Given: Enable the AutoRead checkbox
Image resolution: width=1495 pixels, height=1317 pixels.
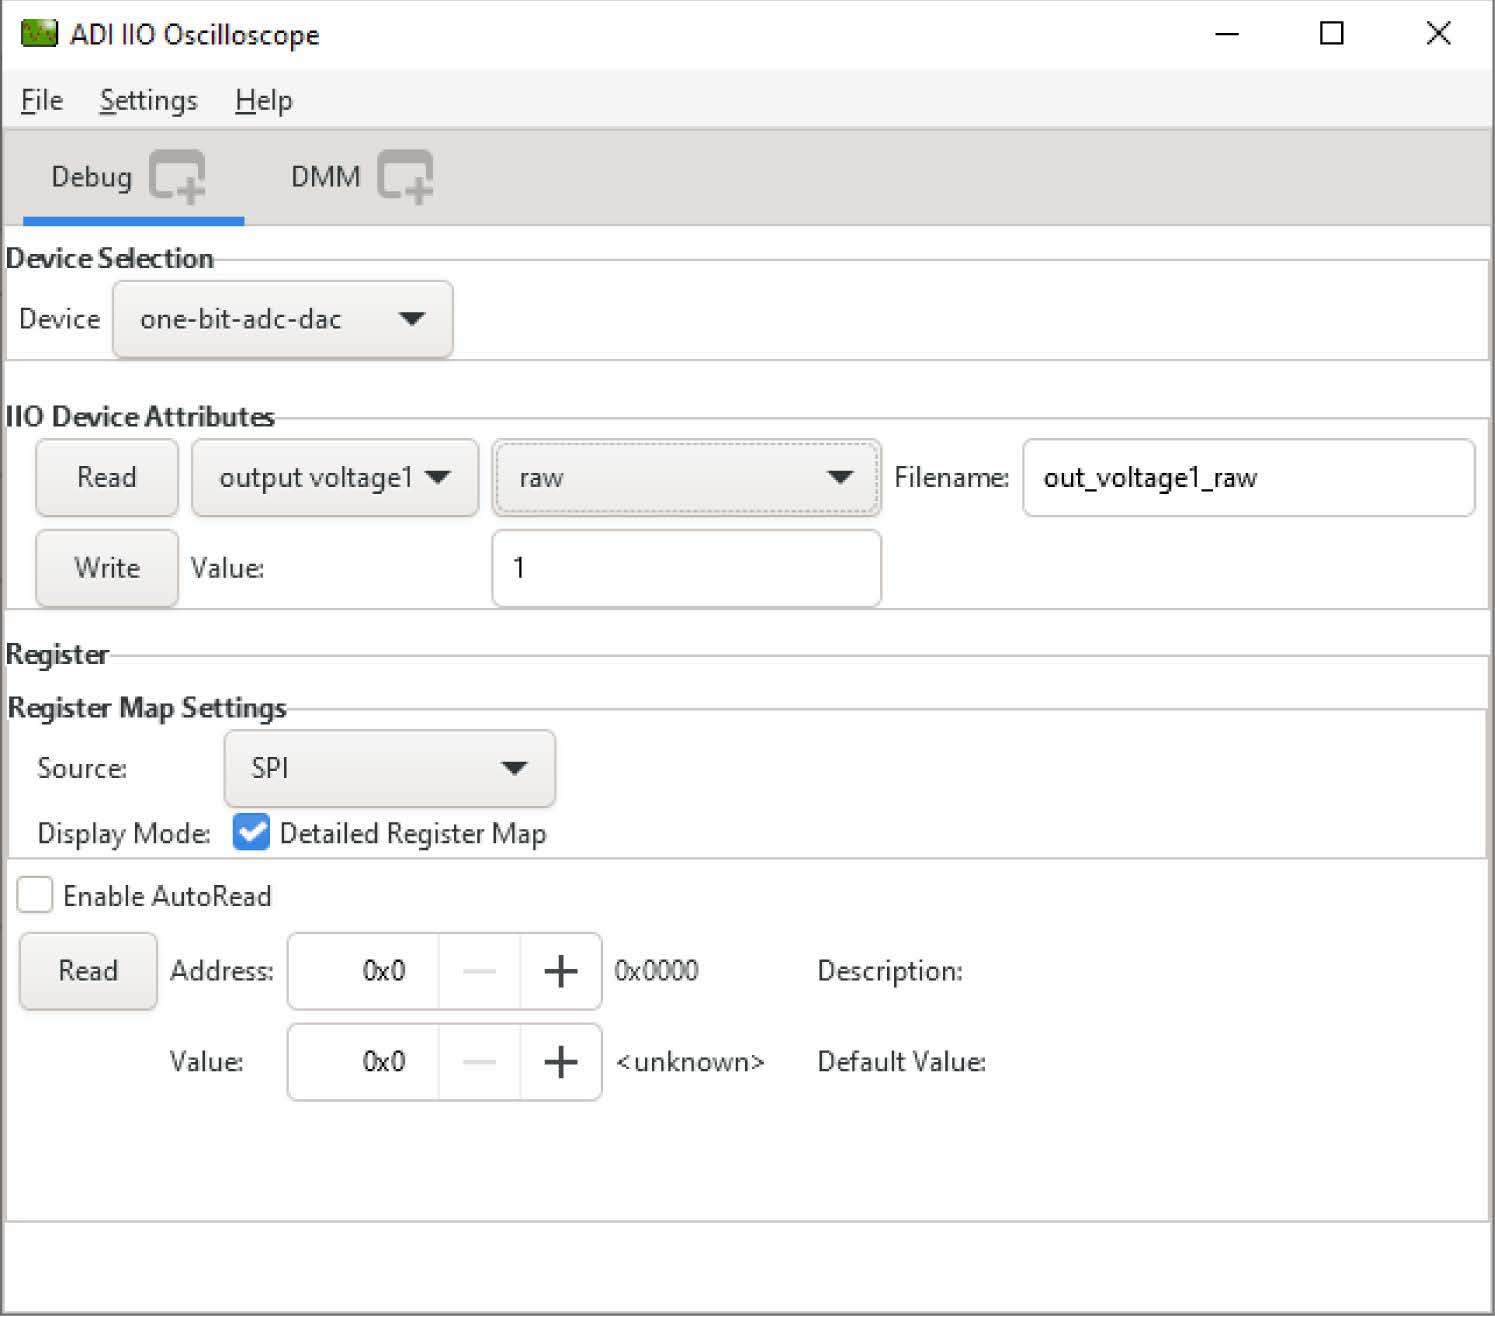Looking at the screenshot, I should coord(35,895).
